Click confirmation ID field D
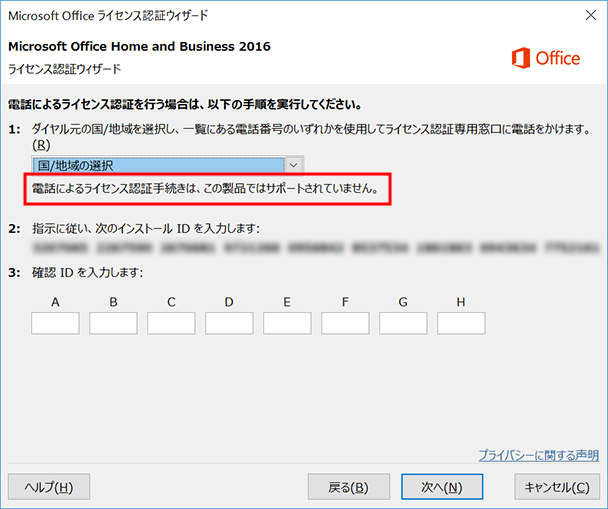 229,323
